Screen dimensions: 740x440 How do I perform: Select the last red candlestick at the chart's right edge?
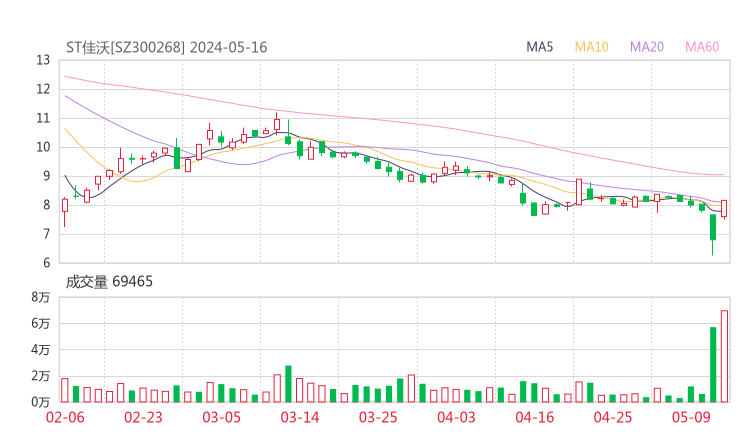724,209
